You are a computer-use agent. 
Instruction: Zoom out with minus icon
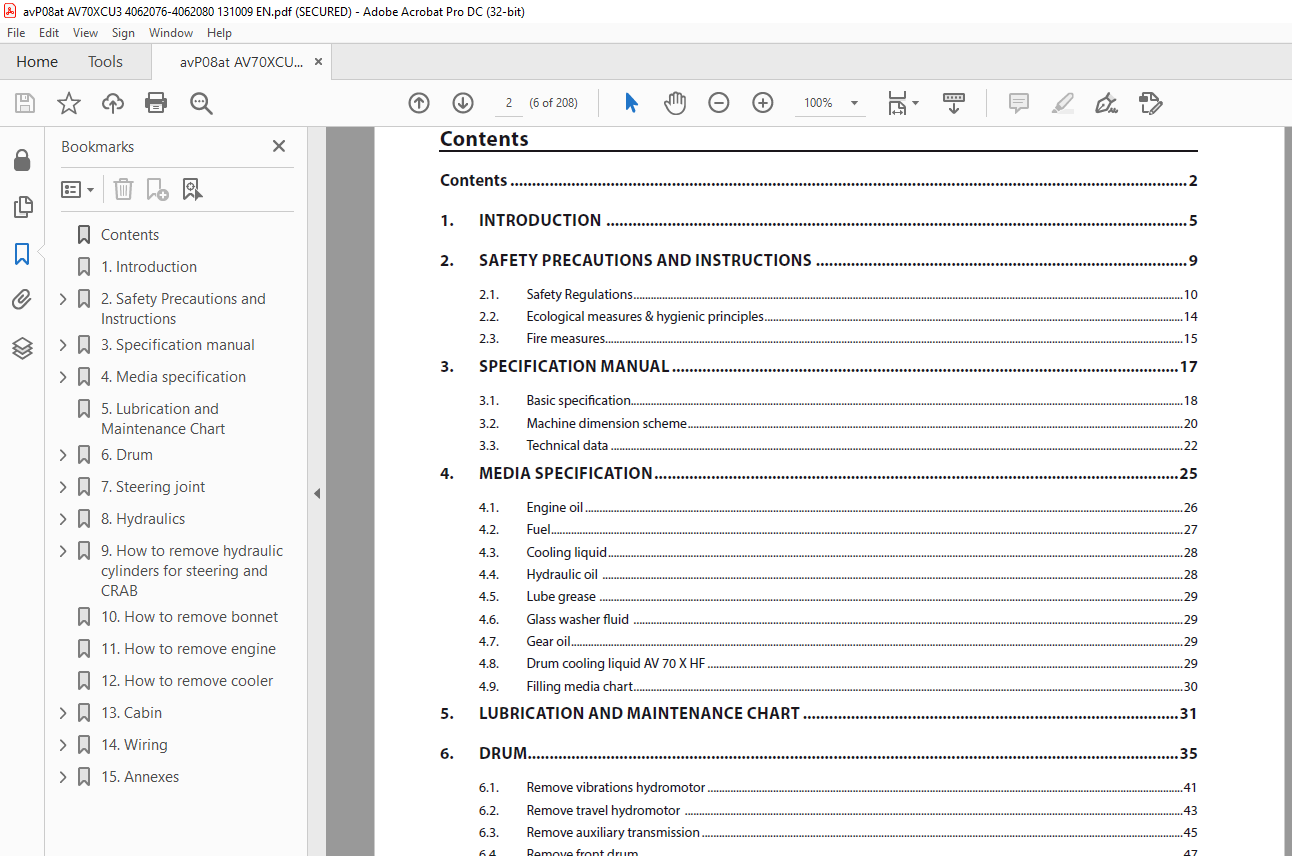719,103
